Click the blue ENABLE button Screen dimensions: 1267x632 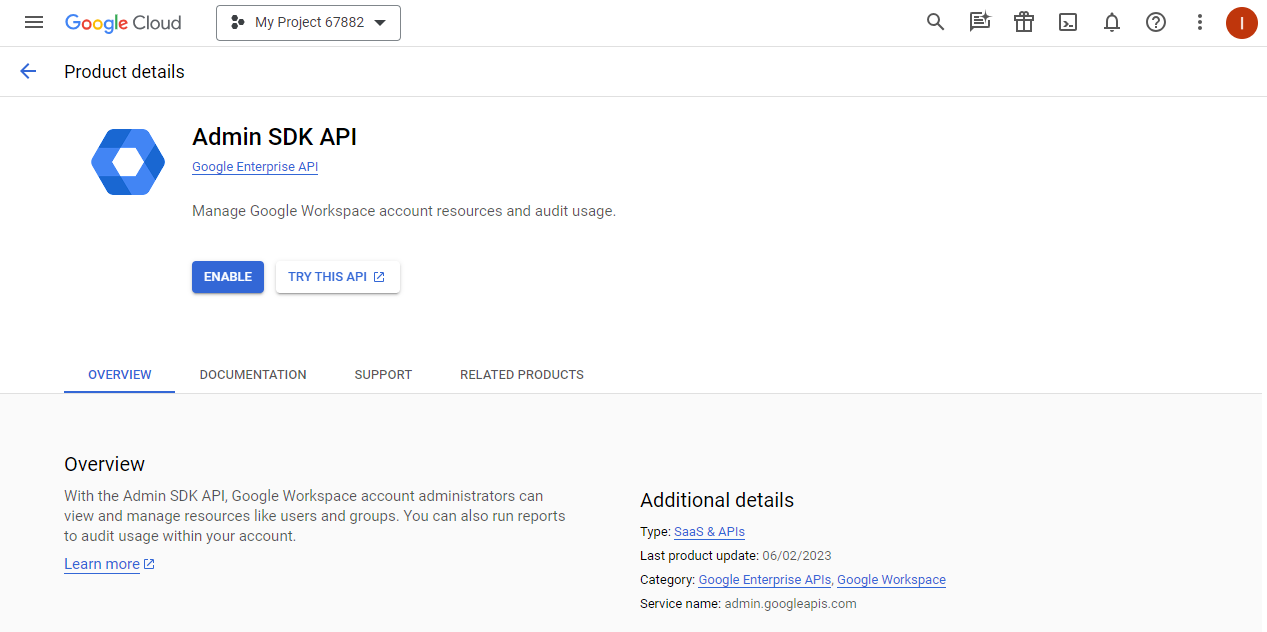point(228,277)
